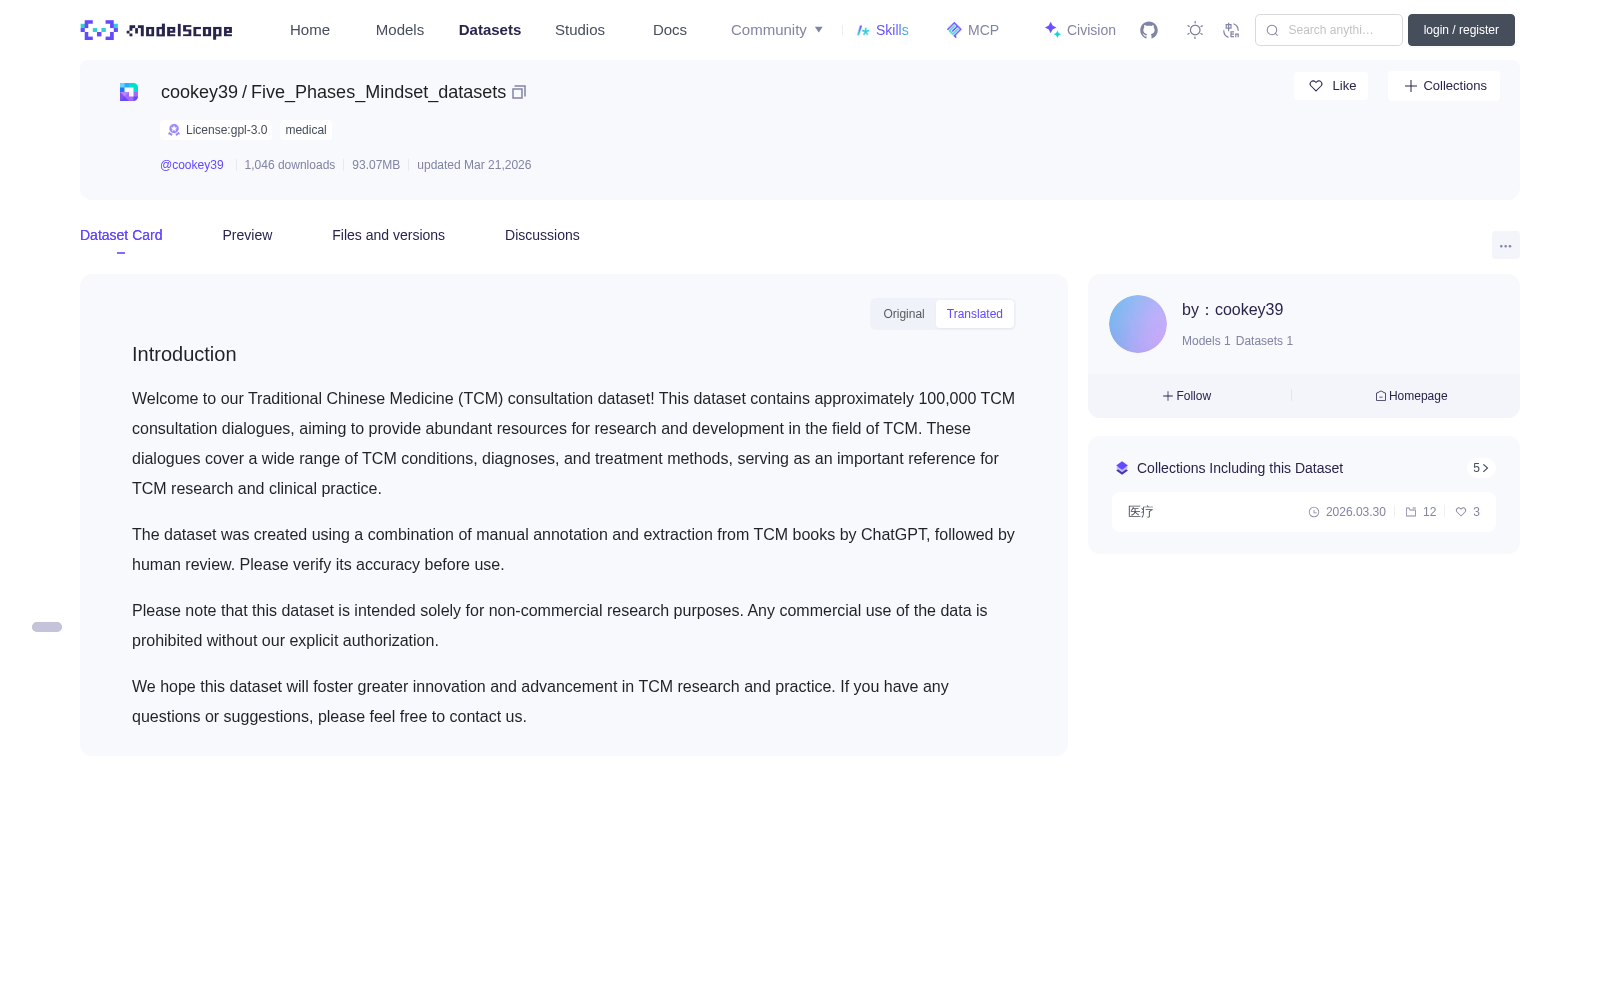The image size is (1600, 1000).
Task: Click the by：cookey39 author name
Action: coord(1232,310)
